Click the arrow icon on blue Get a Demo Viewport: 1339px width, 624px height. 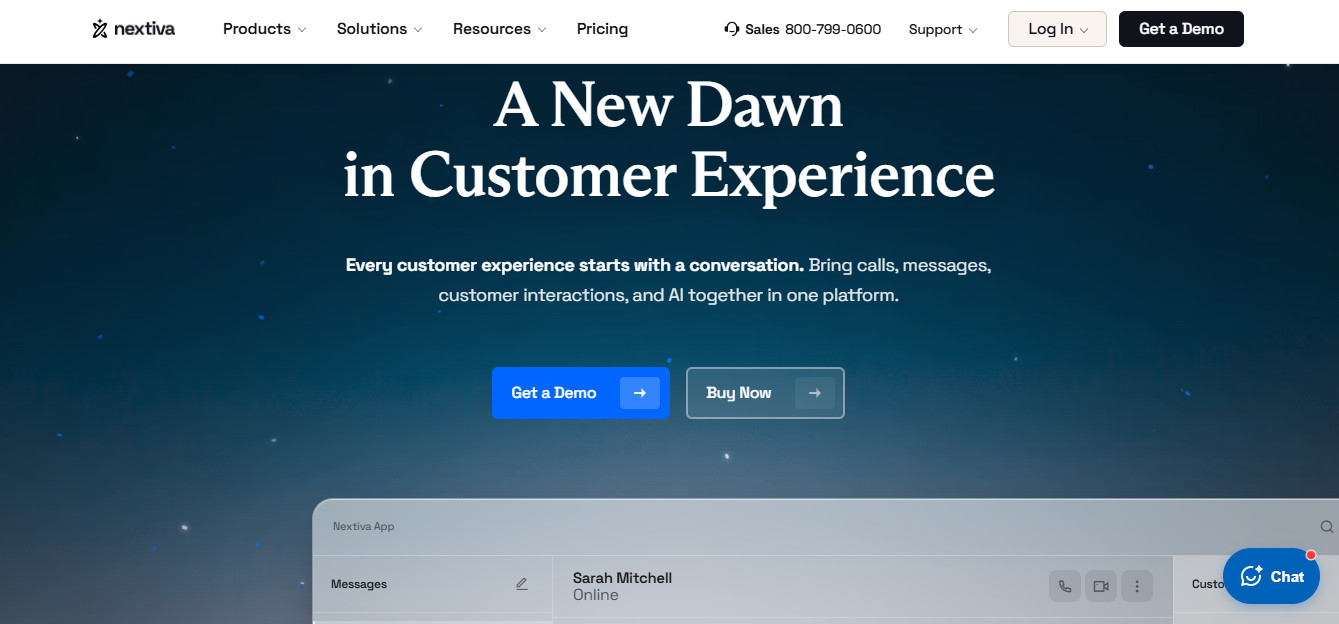point(640,393)
